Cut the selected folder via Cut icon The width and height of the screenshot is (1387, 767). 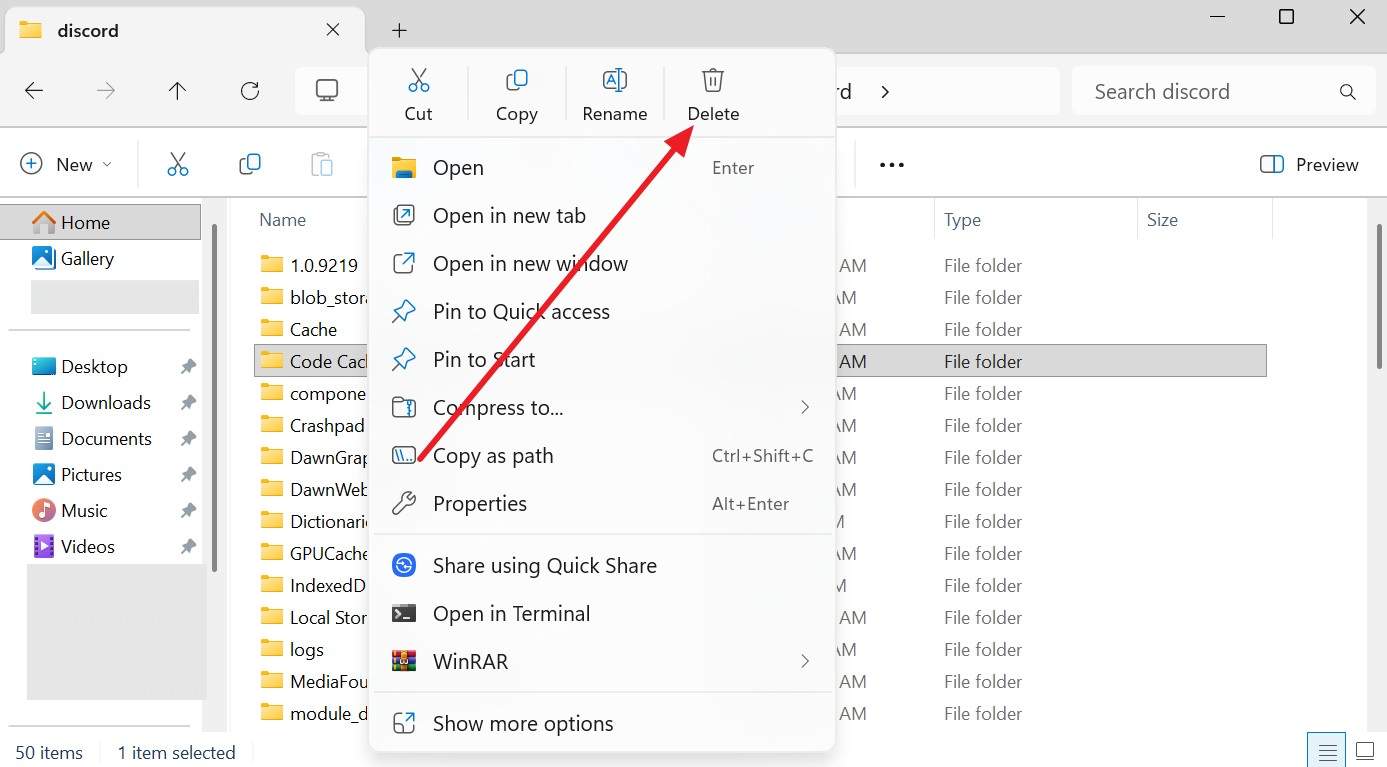click(418, 93)
